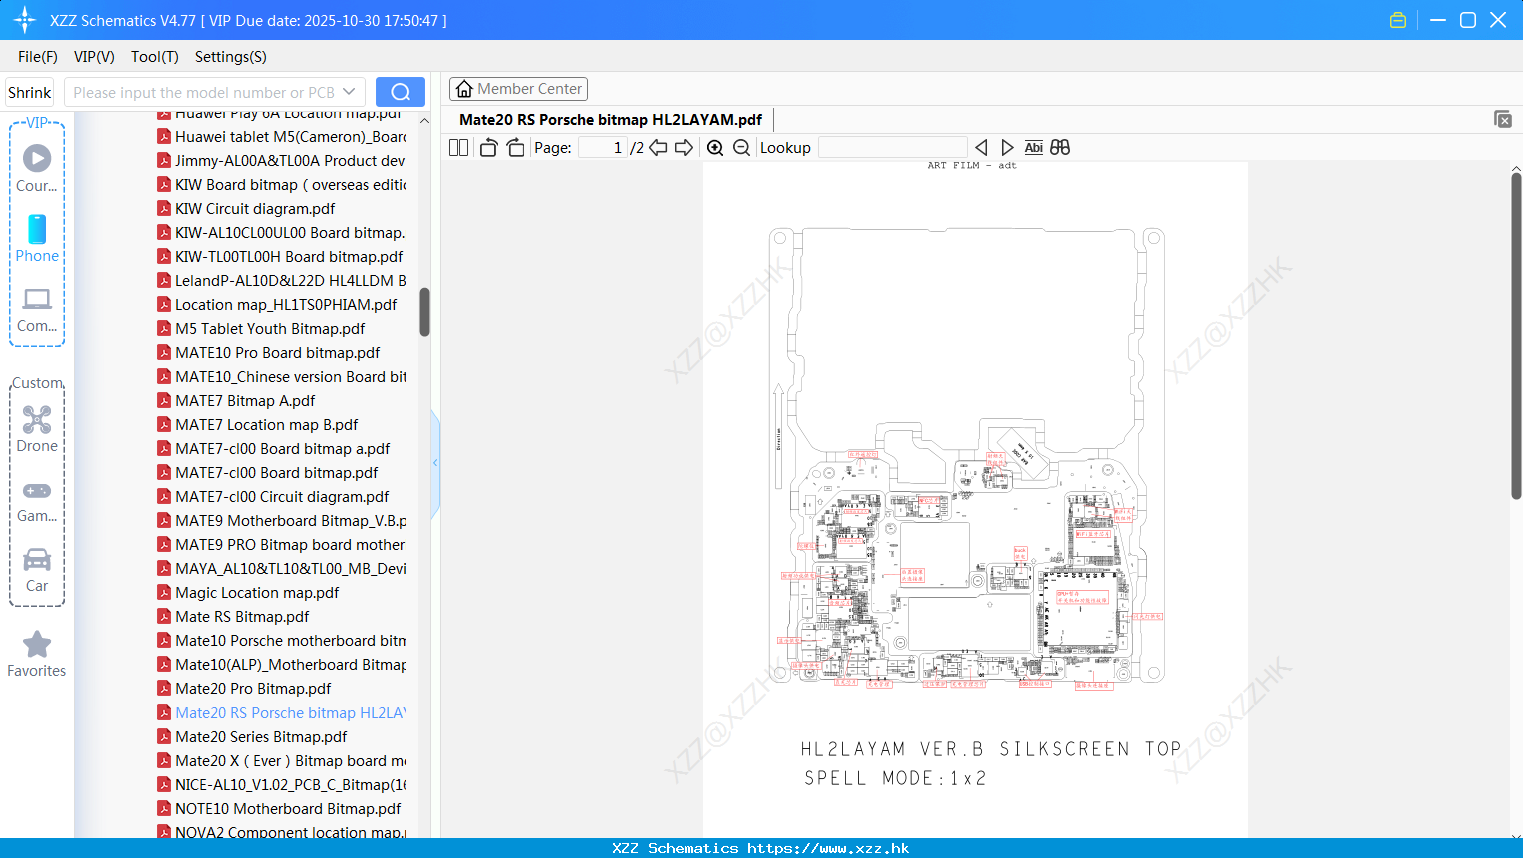The image size is (1523, 858).
Task: Open the Game console sidebar category
Action: 37,501
